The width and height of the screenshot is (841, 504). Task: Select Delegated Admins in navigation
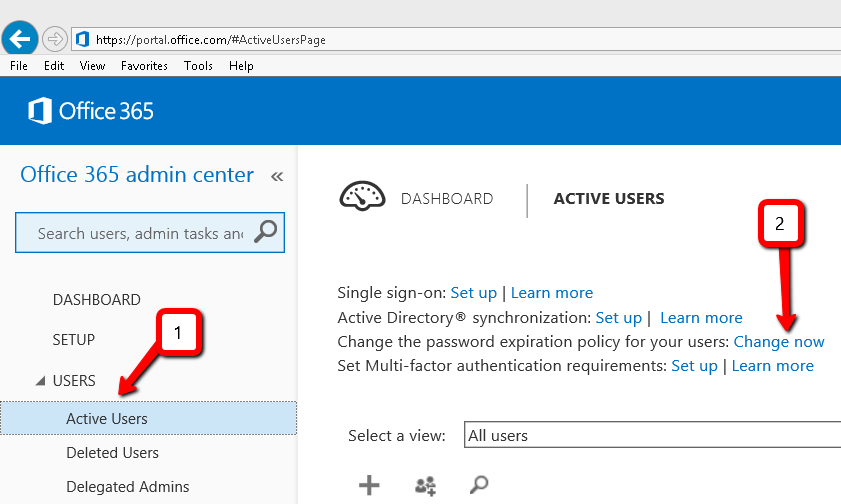click(128, 486)
